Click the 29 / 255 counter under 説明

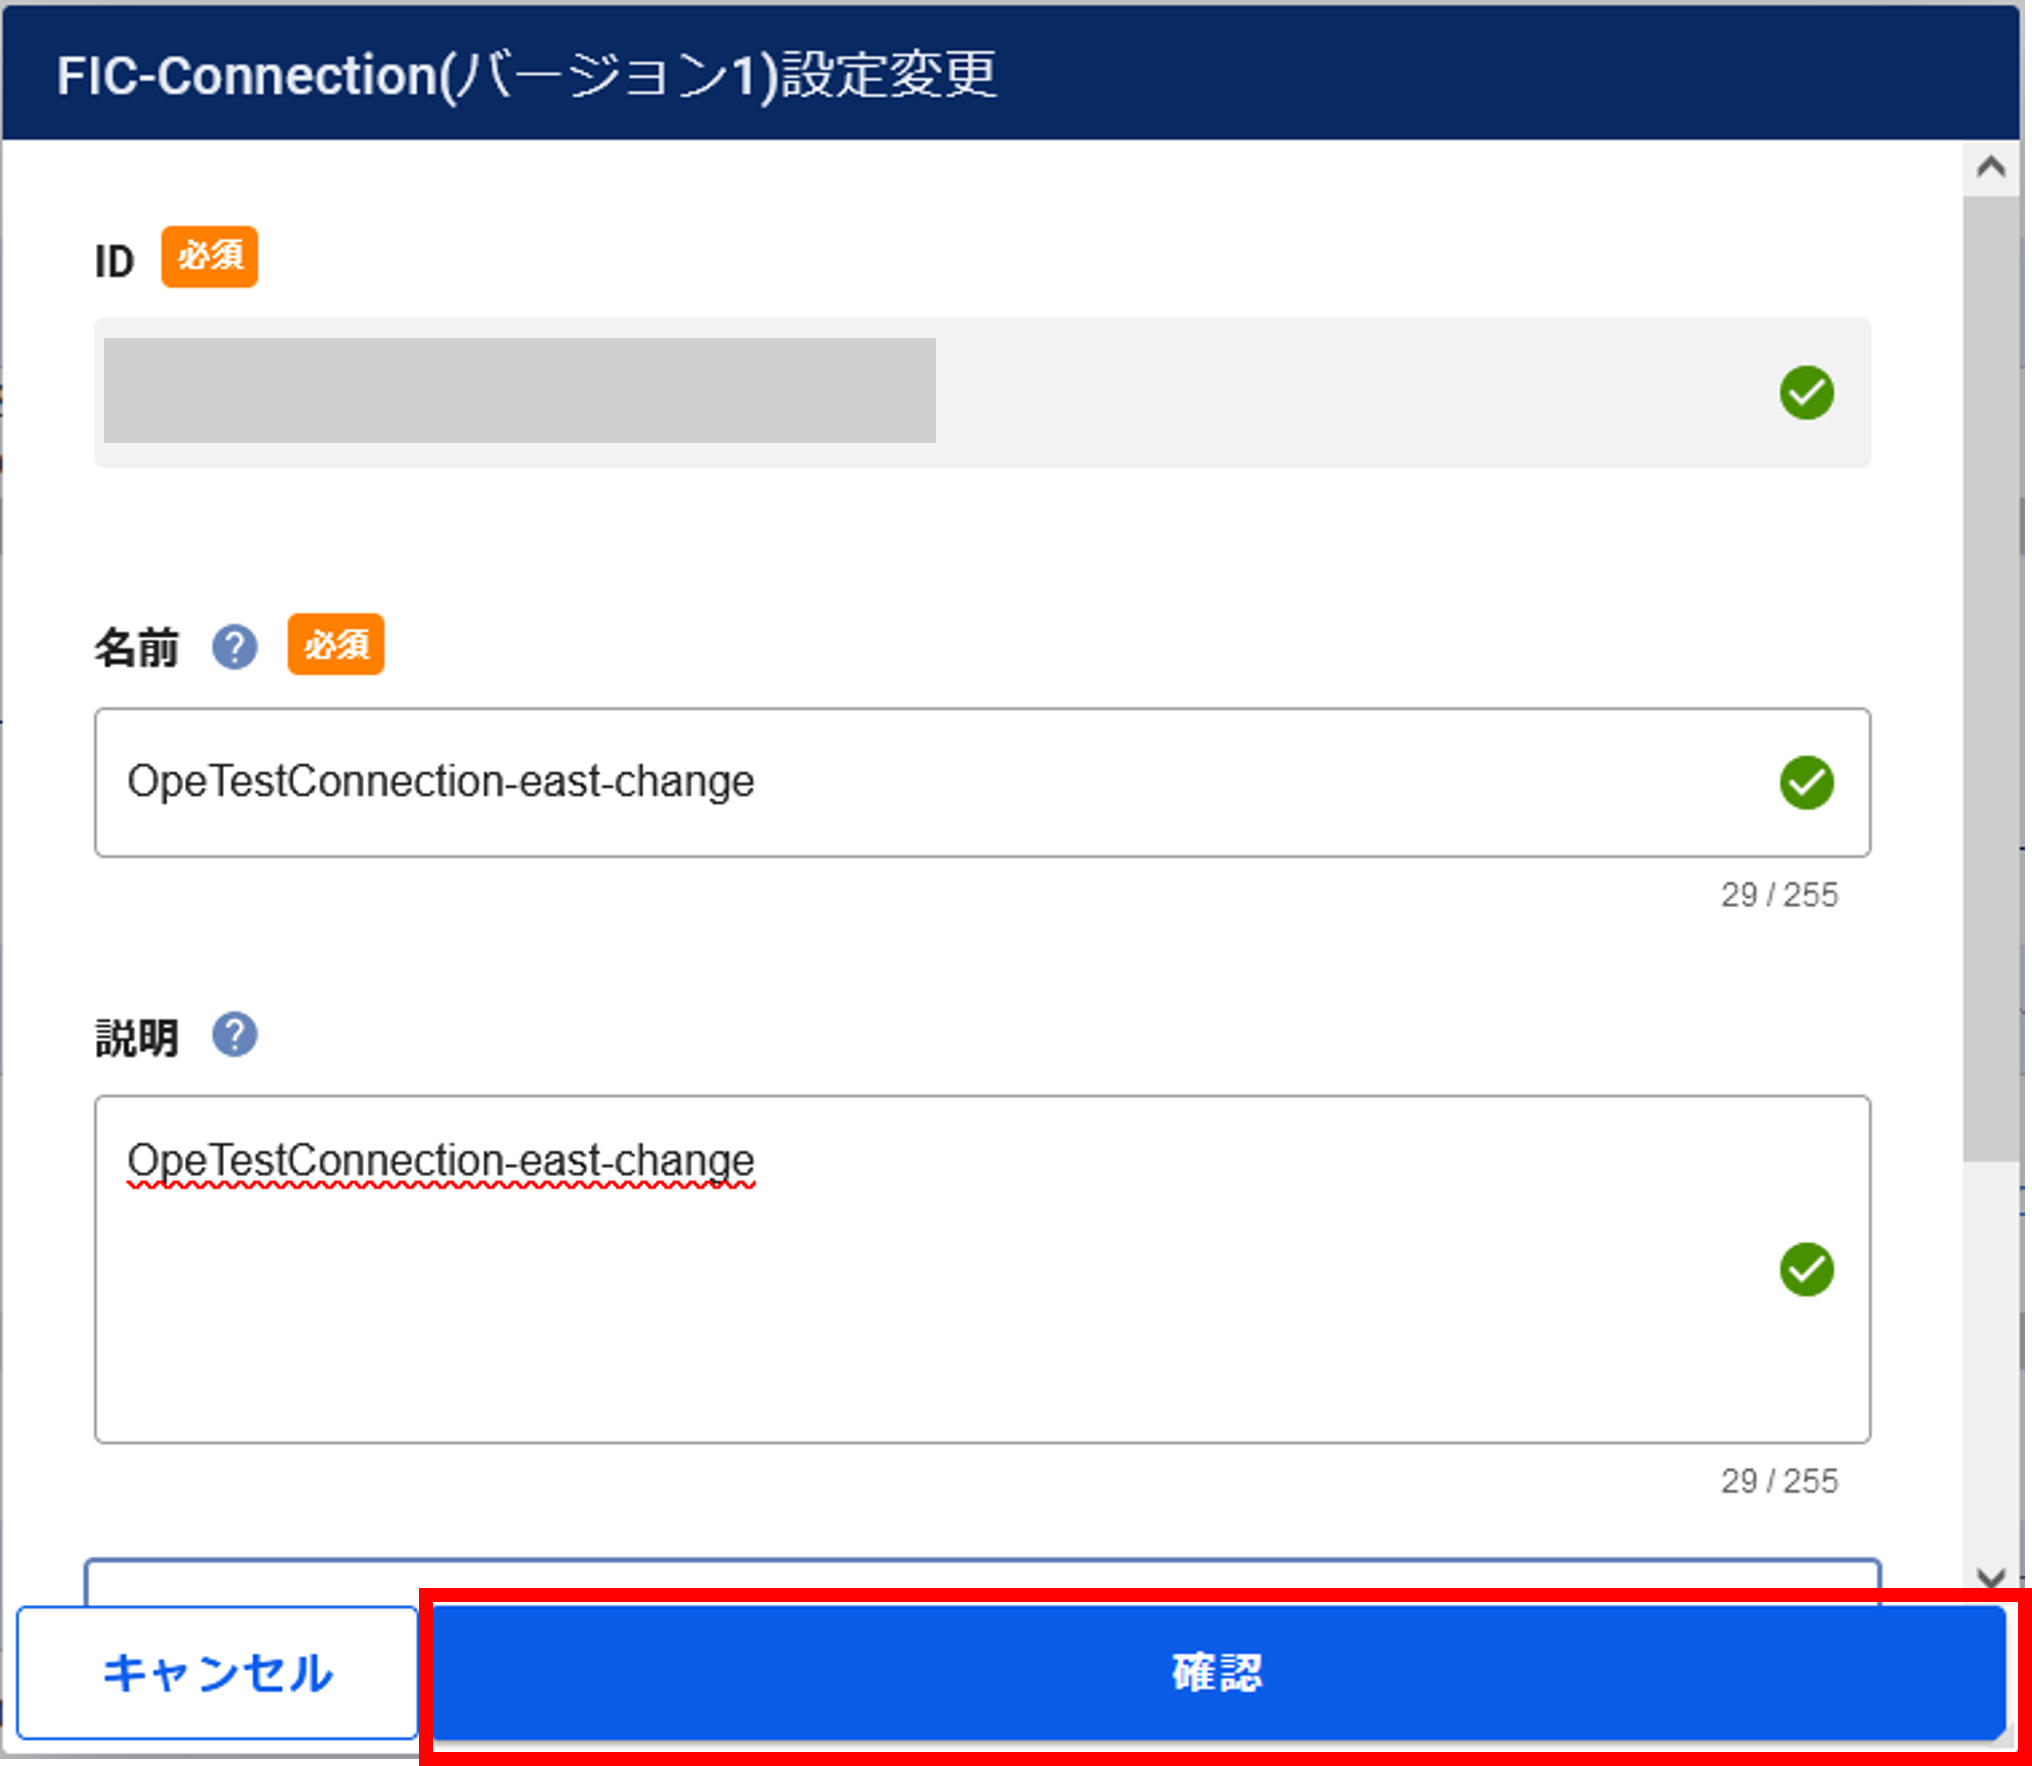click(1778, 1481)
